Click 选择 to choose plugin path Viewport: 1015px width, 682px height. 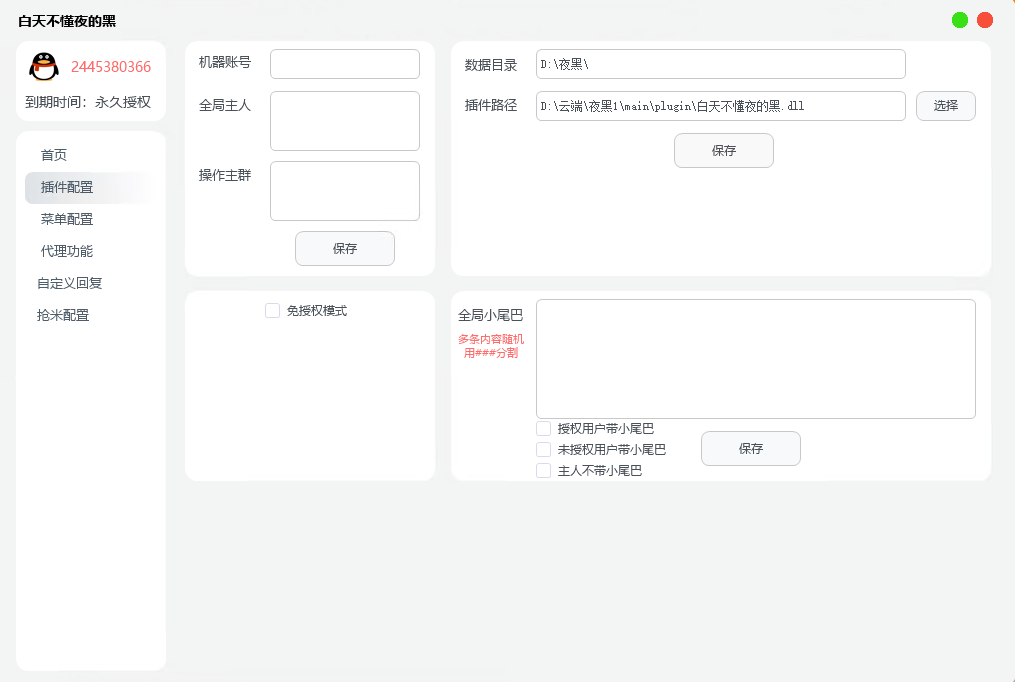tap(944, 105)
